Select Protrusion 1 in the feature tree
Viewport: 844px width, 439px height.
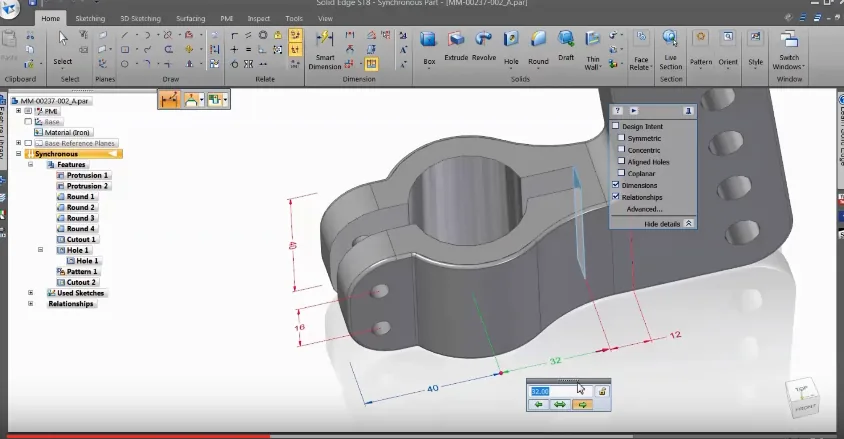[x=82, y=175]
